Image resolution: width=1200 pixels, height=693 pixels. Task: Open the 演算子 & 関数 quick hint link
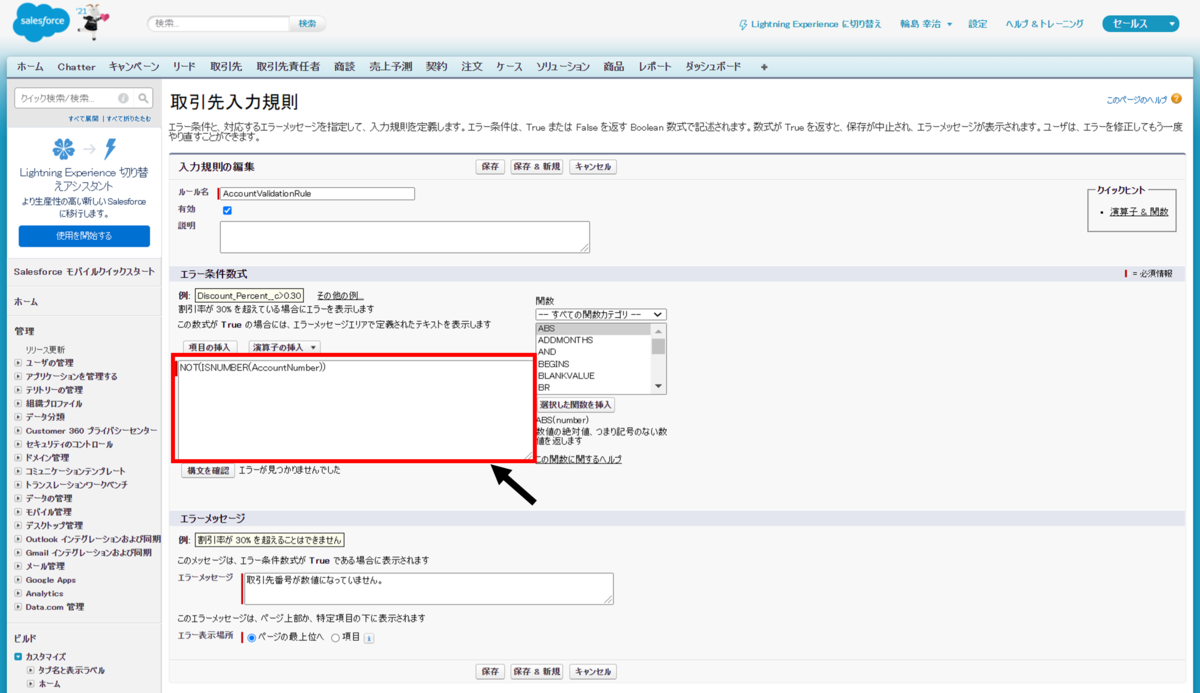click(1139, 212)
